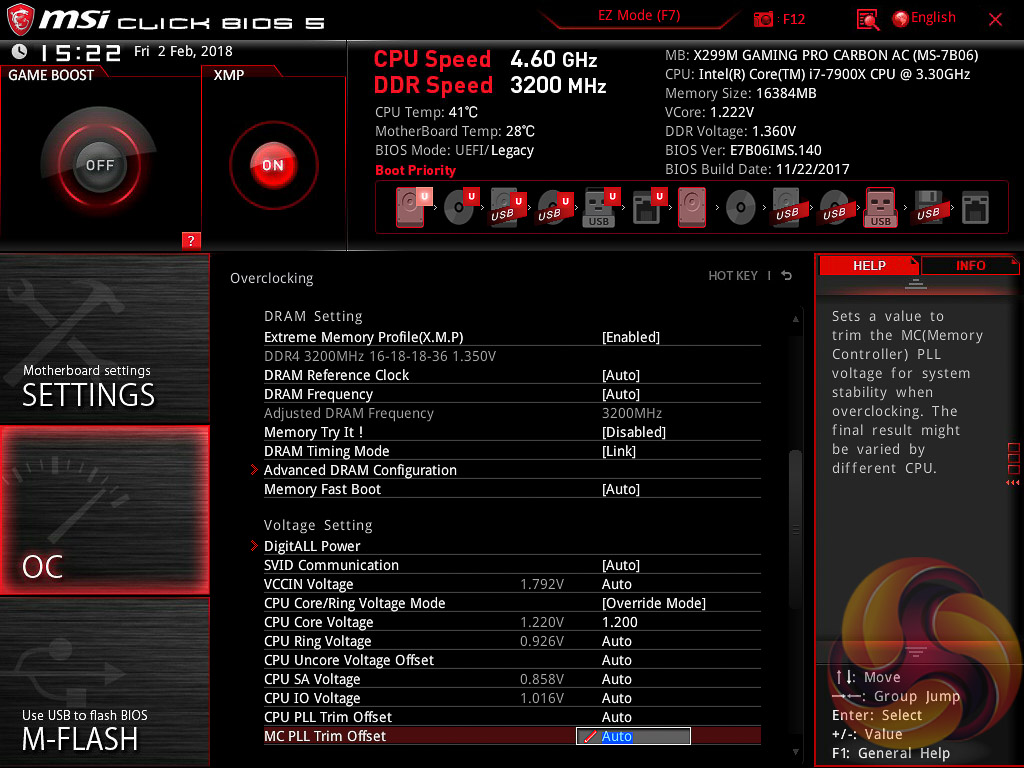Select the legacy network boot icon

[975, 208]
